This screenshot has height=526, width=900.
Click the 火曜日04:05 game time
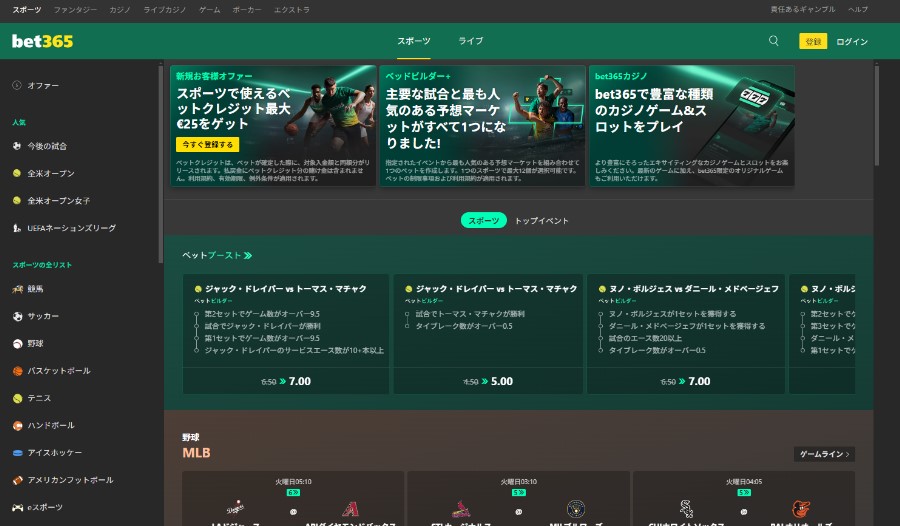point(743,482)
